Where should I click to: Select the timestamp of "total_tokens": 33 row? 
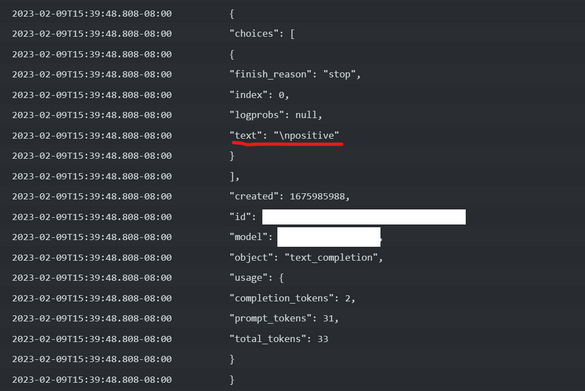92,339
